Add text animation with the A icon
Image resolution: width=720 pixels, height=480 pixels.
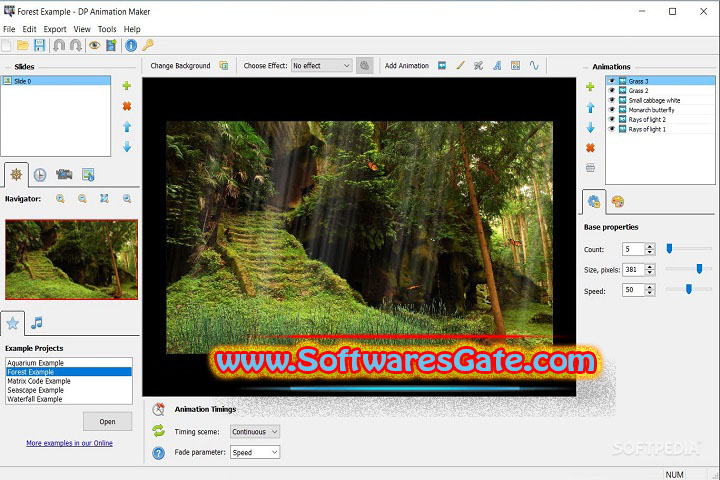[497, 66]
